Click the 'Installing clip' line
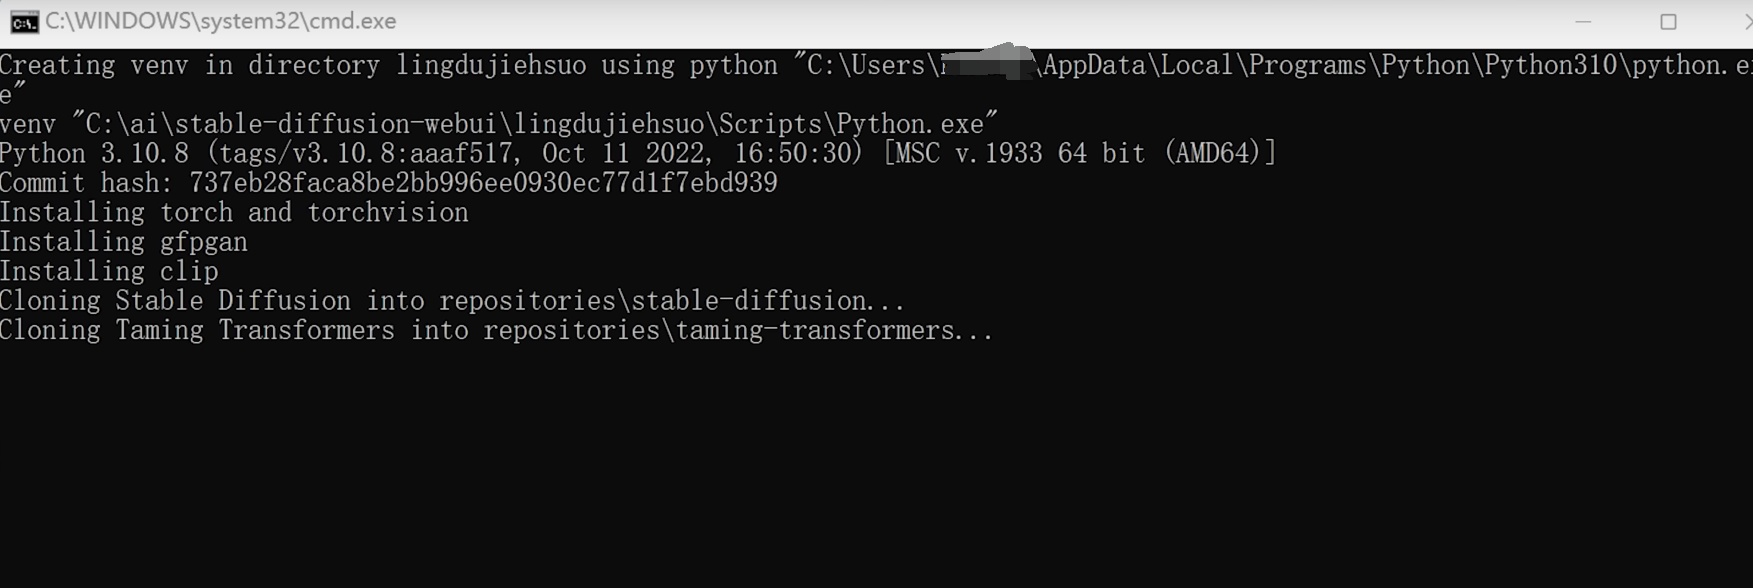This screenshot has width=1753, height=588. (x=109, y=271)
